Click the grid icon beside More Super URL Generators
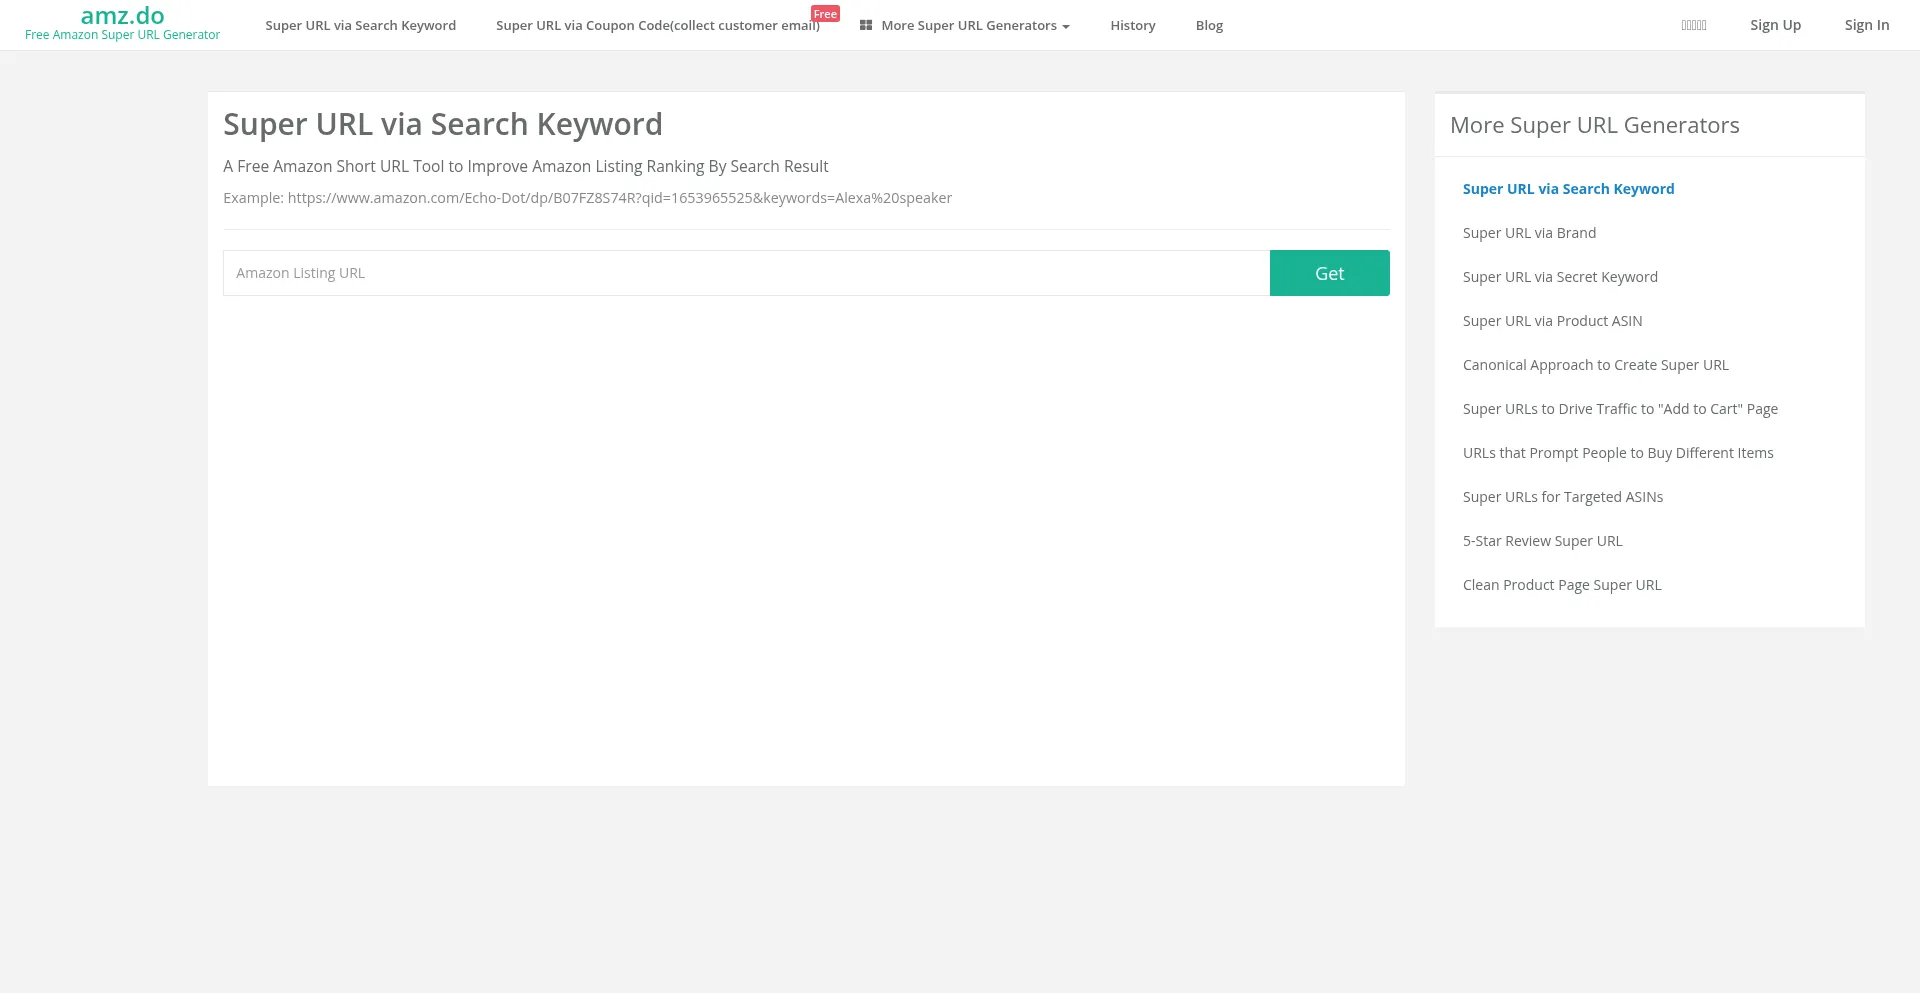Viewport: 1920px width, 993px height. [x=866, y=25]
